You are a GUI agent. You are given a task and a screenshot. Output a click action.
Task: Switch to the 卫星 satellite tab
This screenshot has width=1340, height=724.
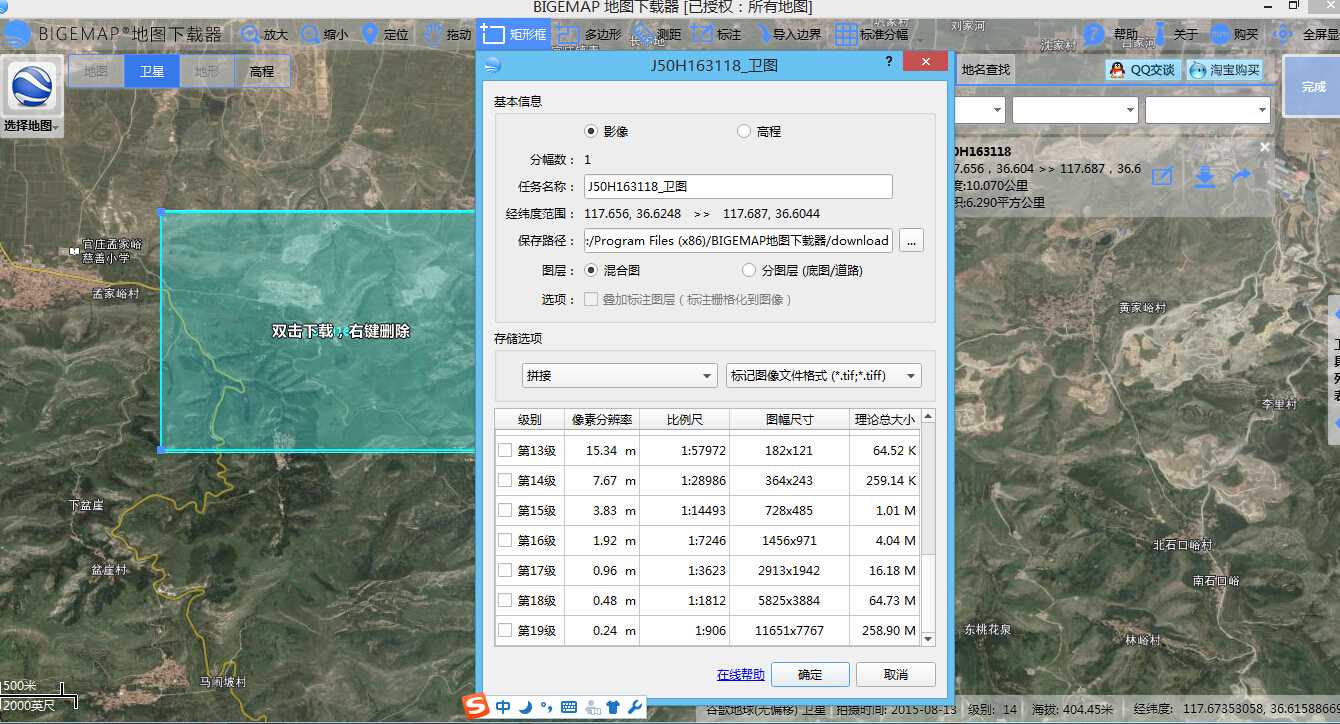pos(152,71)
